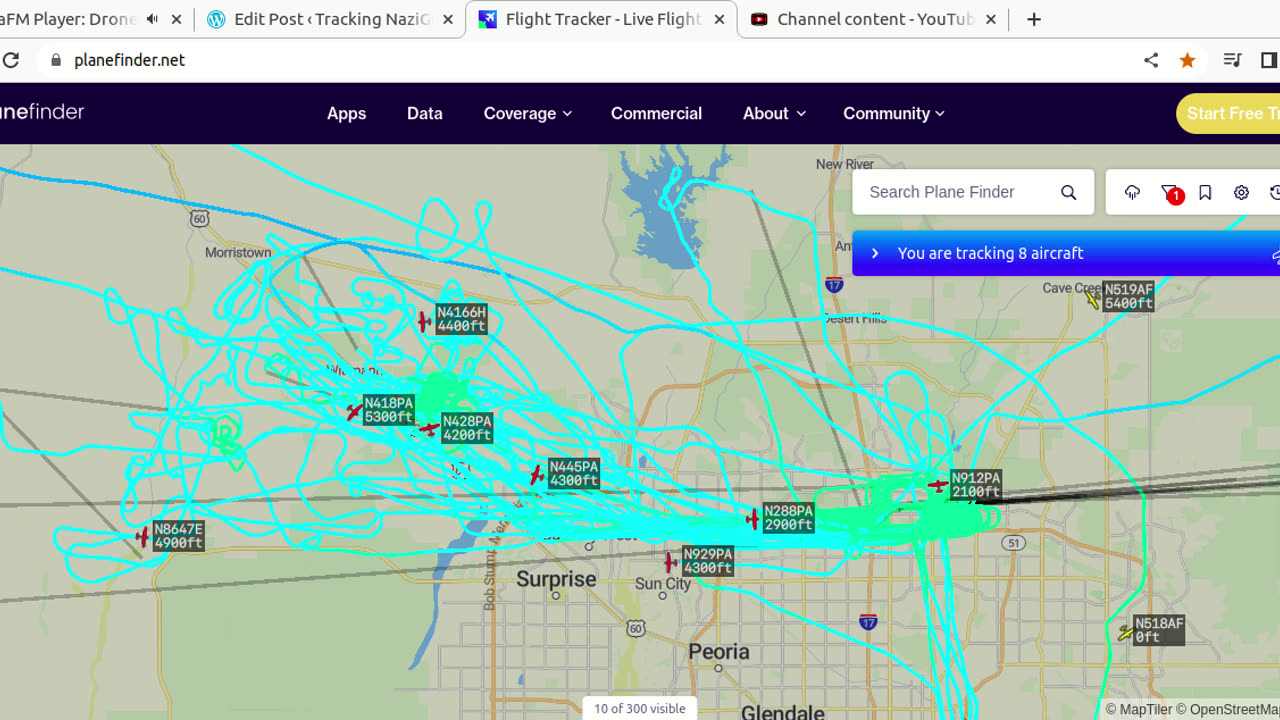Click the Plane Finder logo
Viewport: 1280px width, 720px height.
[x=42, y=112]
